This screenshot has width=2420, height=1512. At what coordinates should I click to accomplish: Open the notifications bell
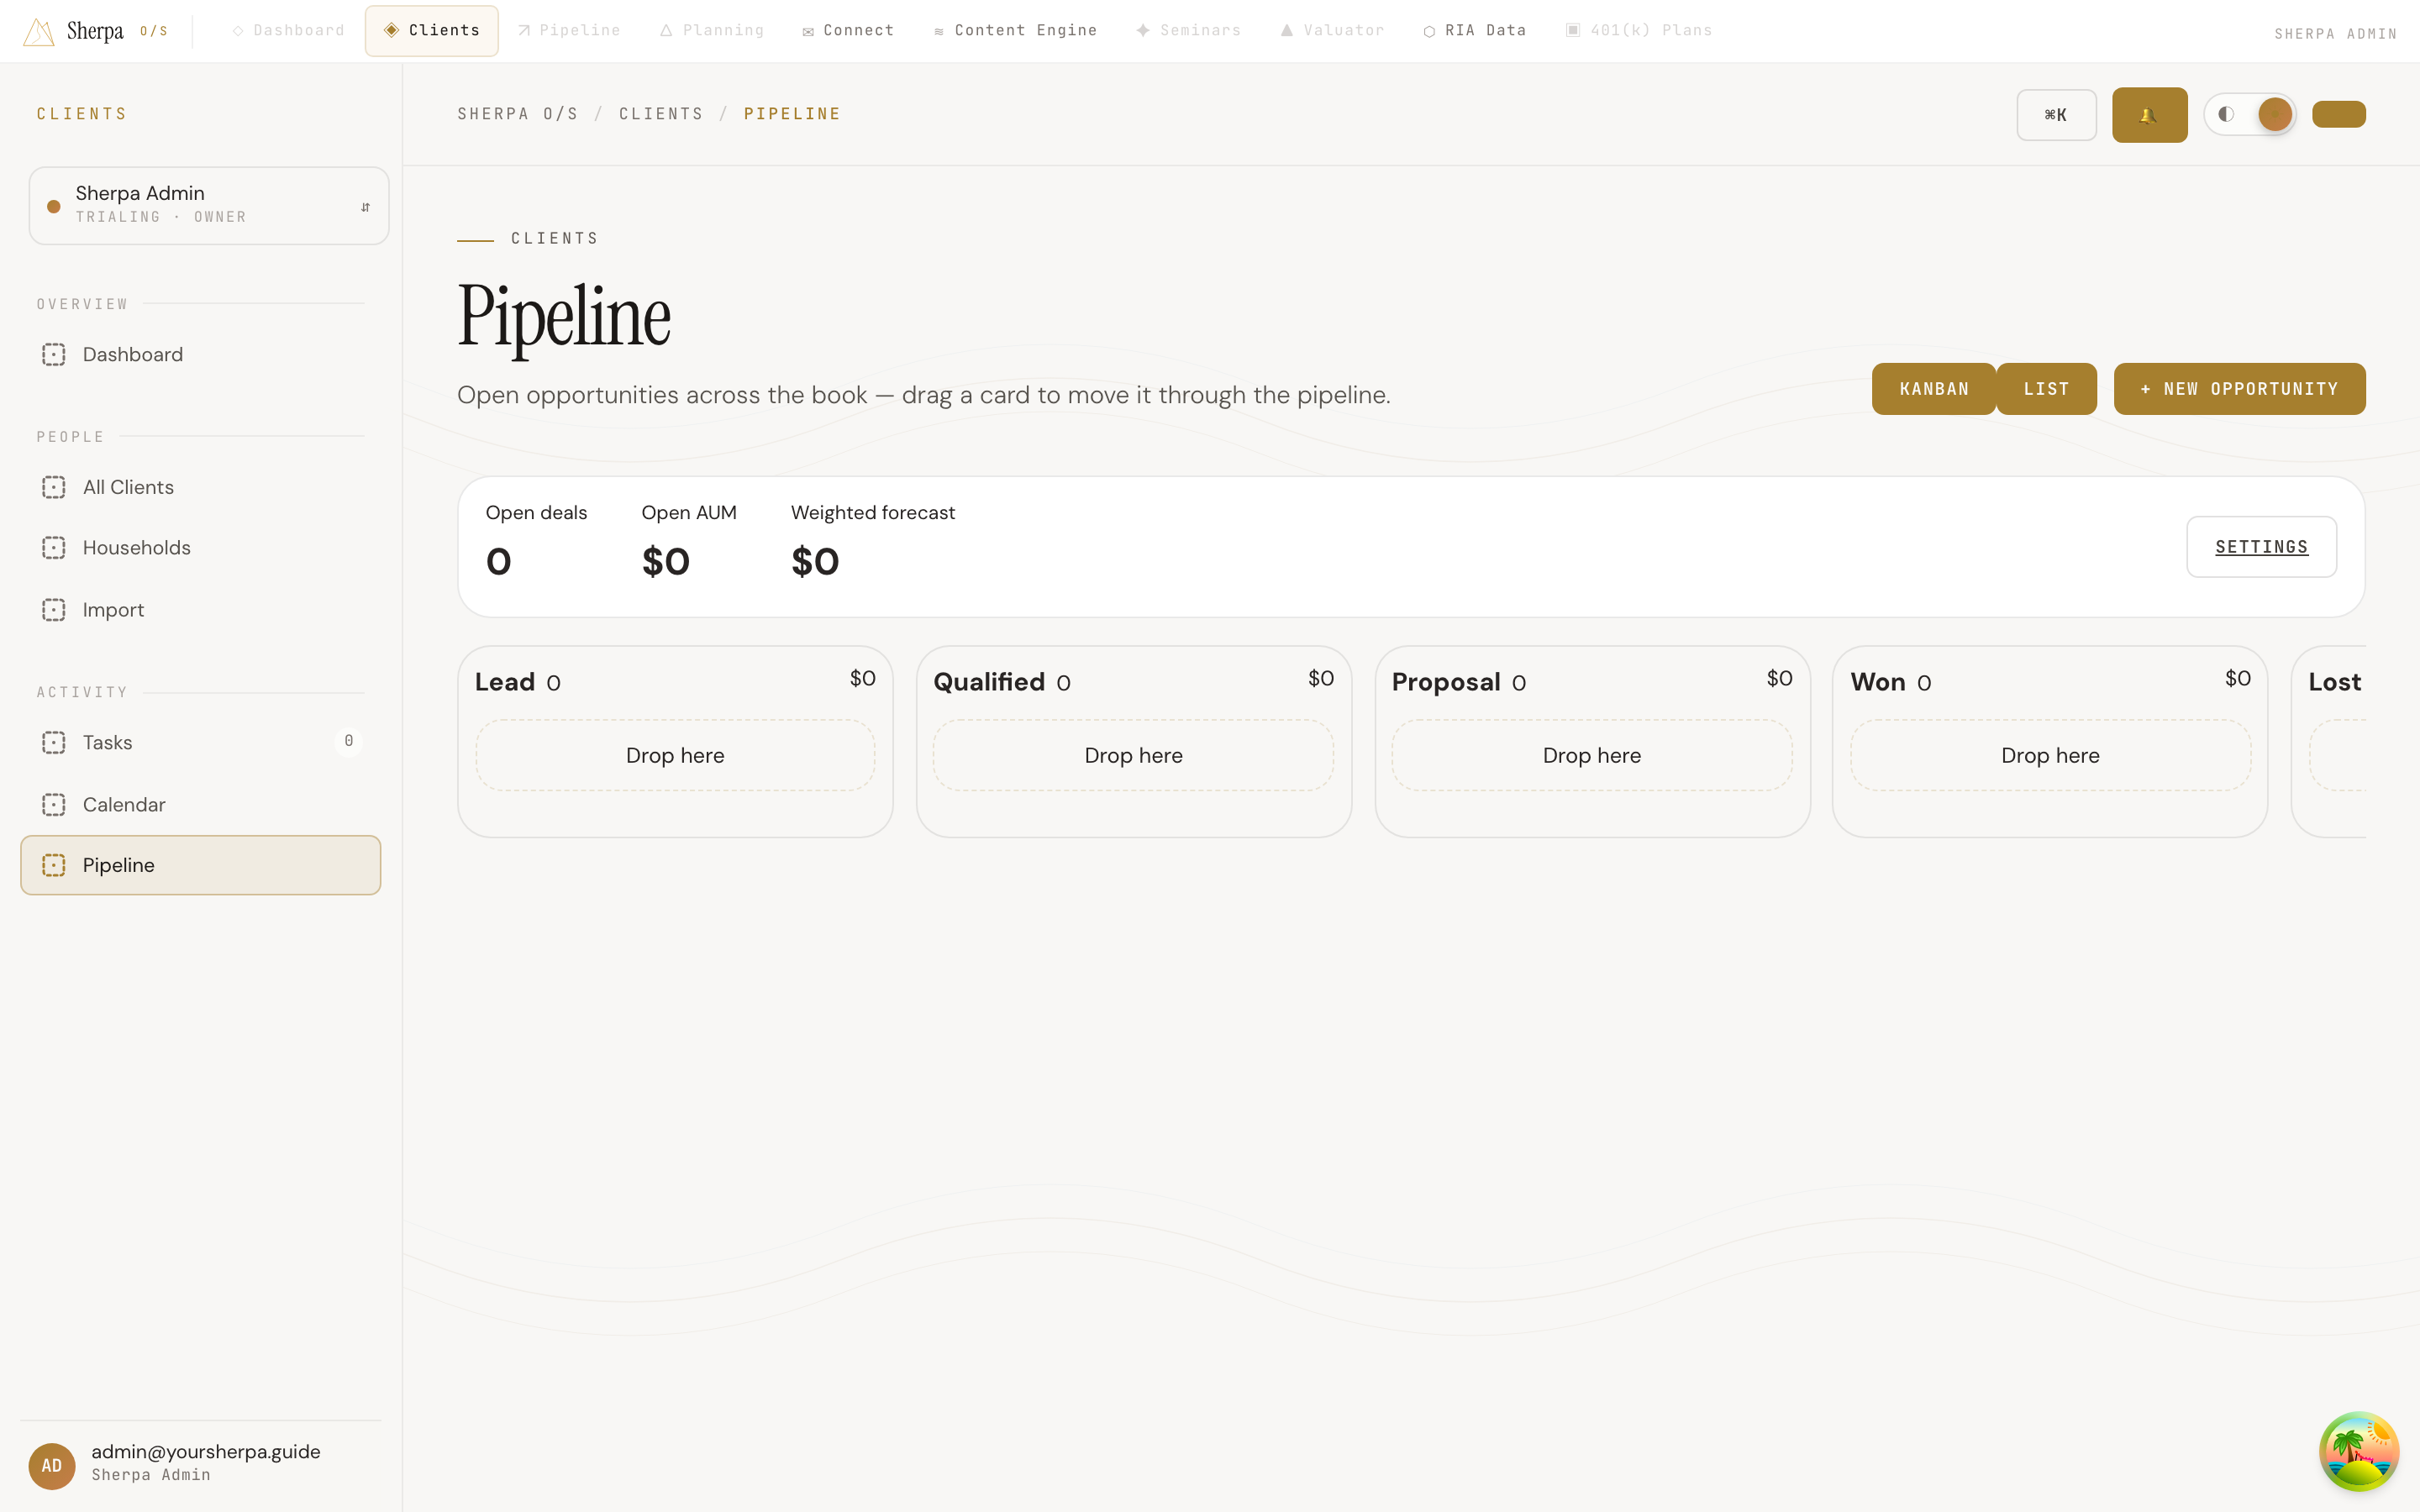2149,115
